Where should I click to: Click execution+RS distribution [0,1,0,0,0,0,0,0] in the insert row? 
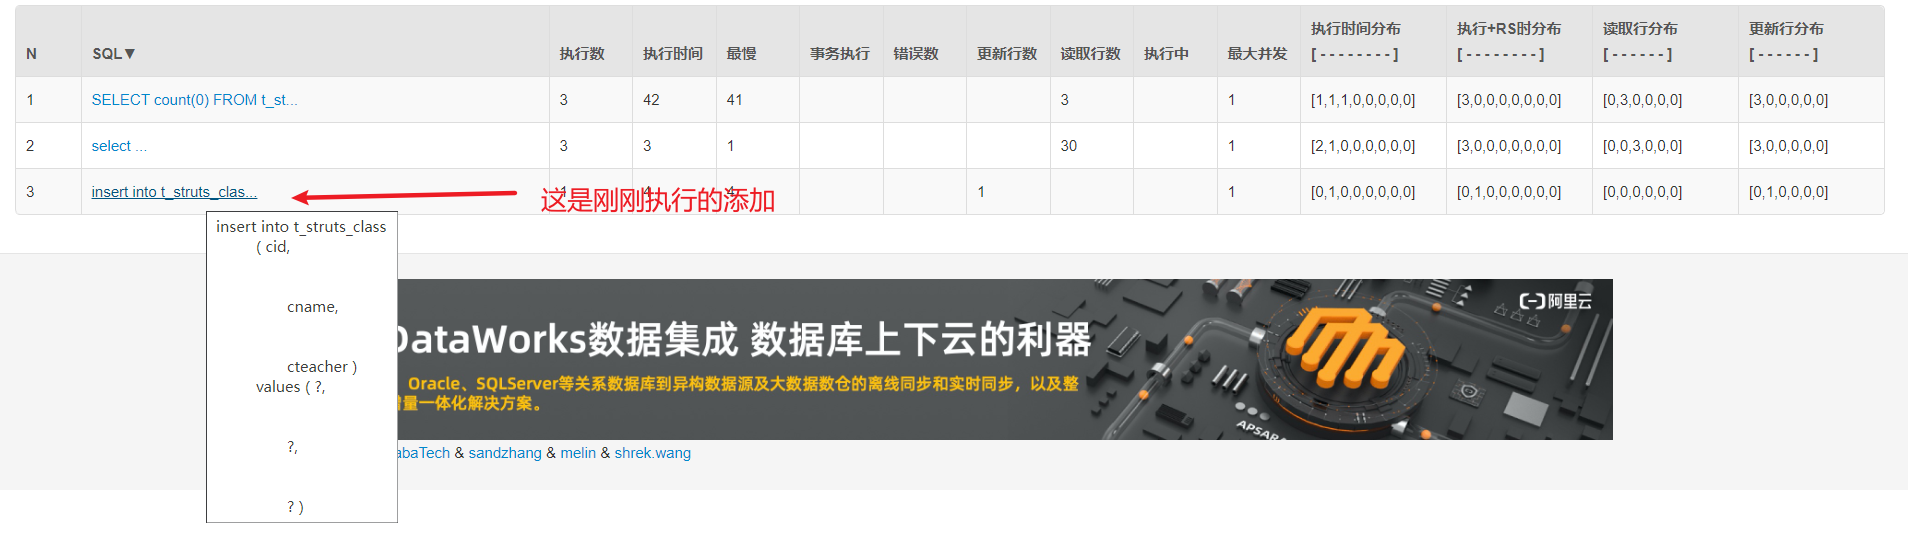[x=1509, y=192]
